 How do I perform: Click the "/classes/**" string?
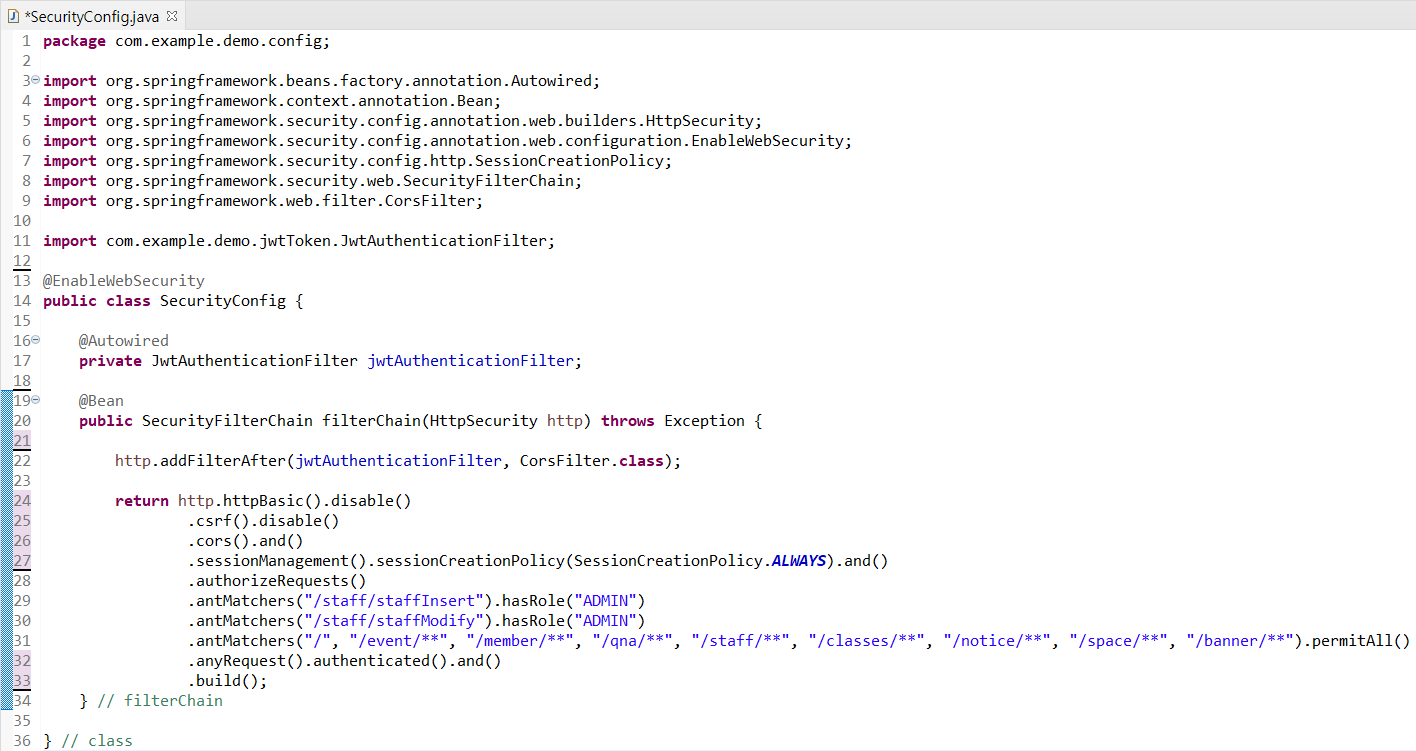pos(867,641)
